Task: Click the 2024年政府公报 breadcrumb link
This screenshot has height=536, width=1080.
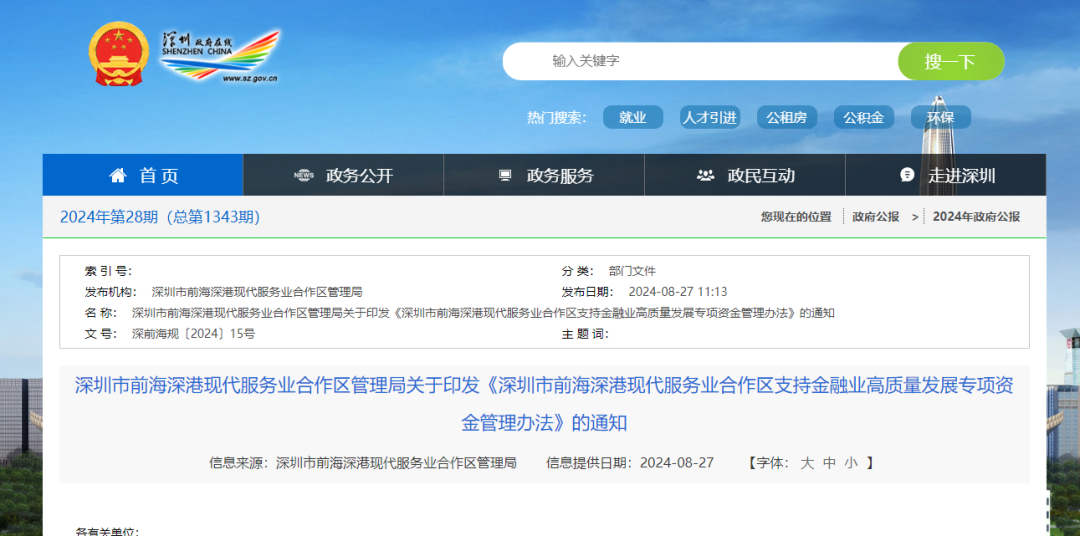Action: pos(976,217)
